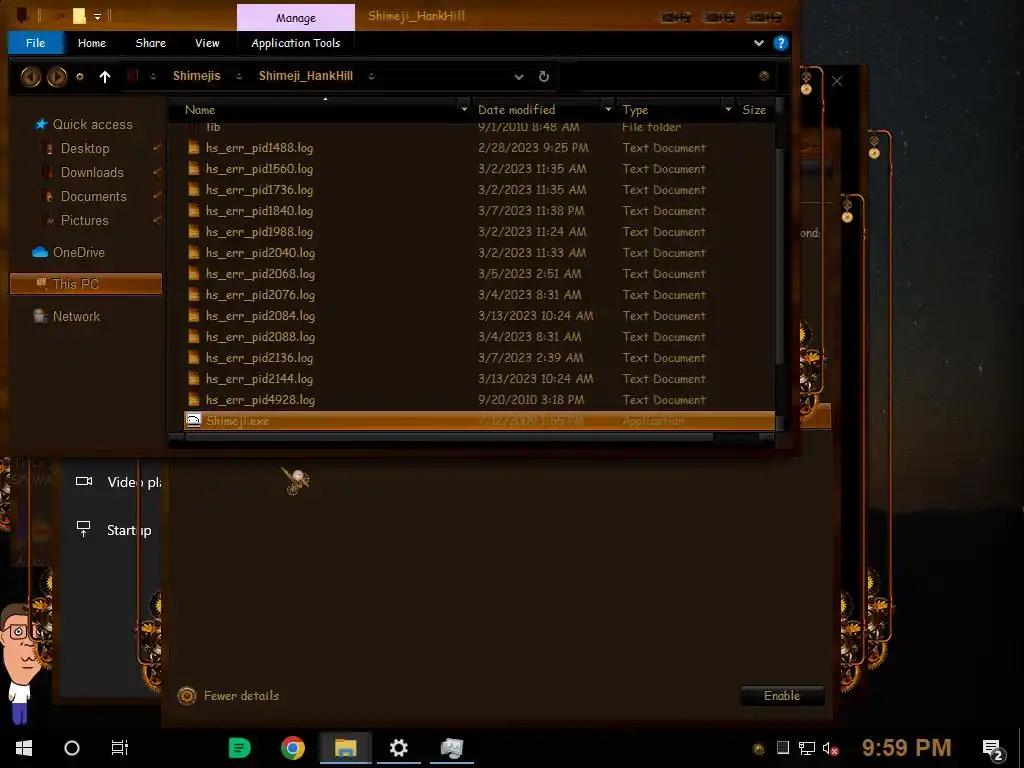The height and width of the screenshot is (768, 1024).
Task: Switch to the View ribbon tab
Action: pos(207,43)
